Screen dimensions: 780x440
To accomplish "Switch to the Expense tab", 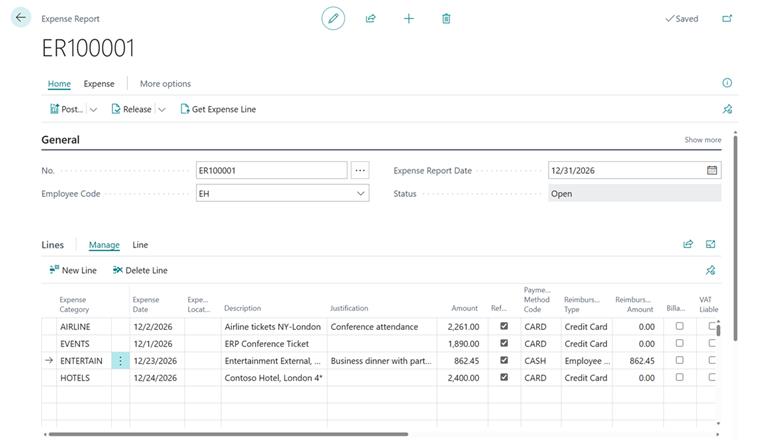I will pos(99,84).
